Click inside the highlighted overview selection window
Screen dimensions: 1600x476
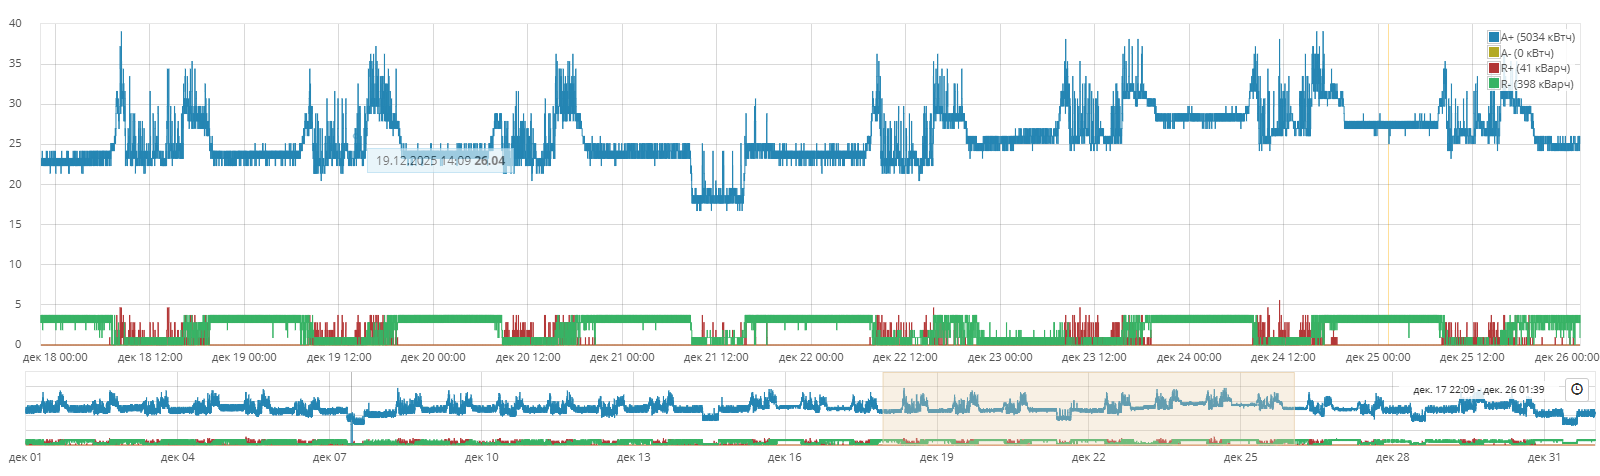1088,408
